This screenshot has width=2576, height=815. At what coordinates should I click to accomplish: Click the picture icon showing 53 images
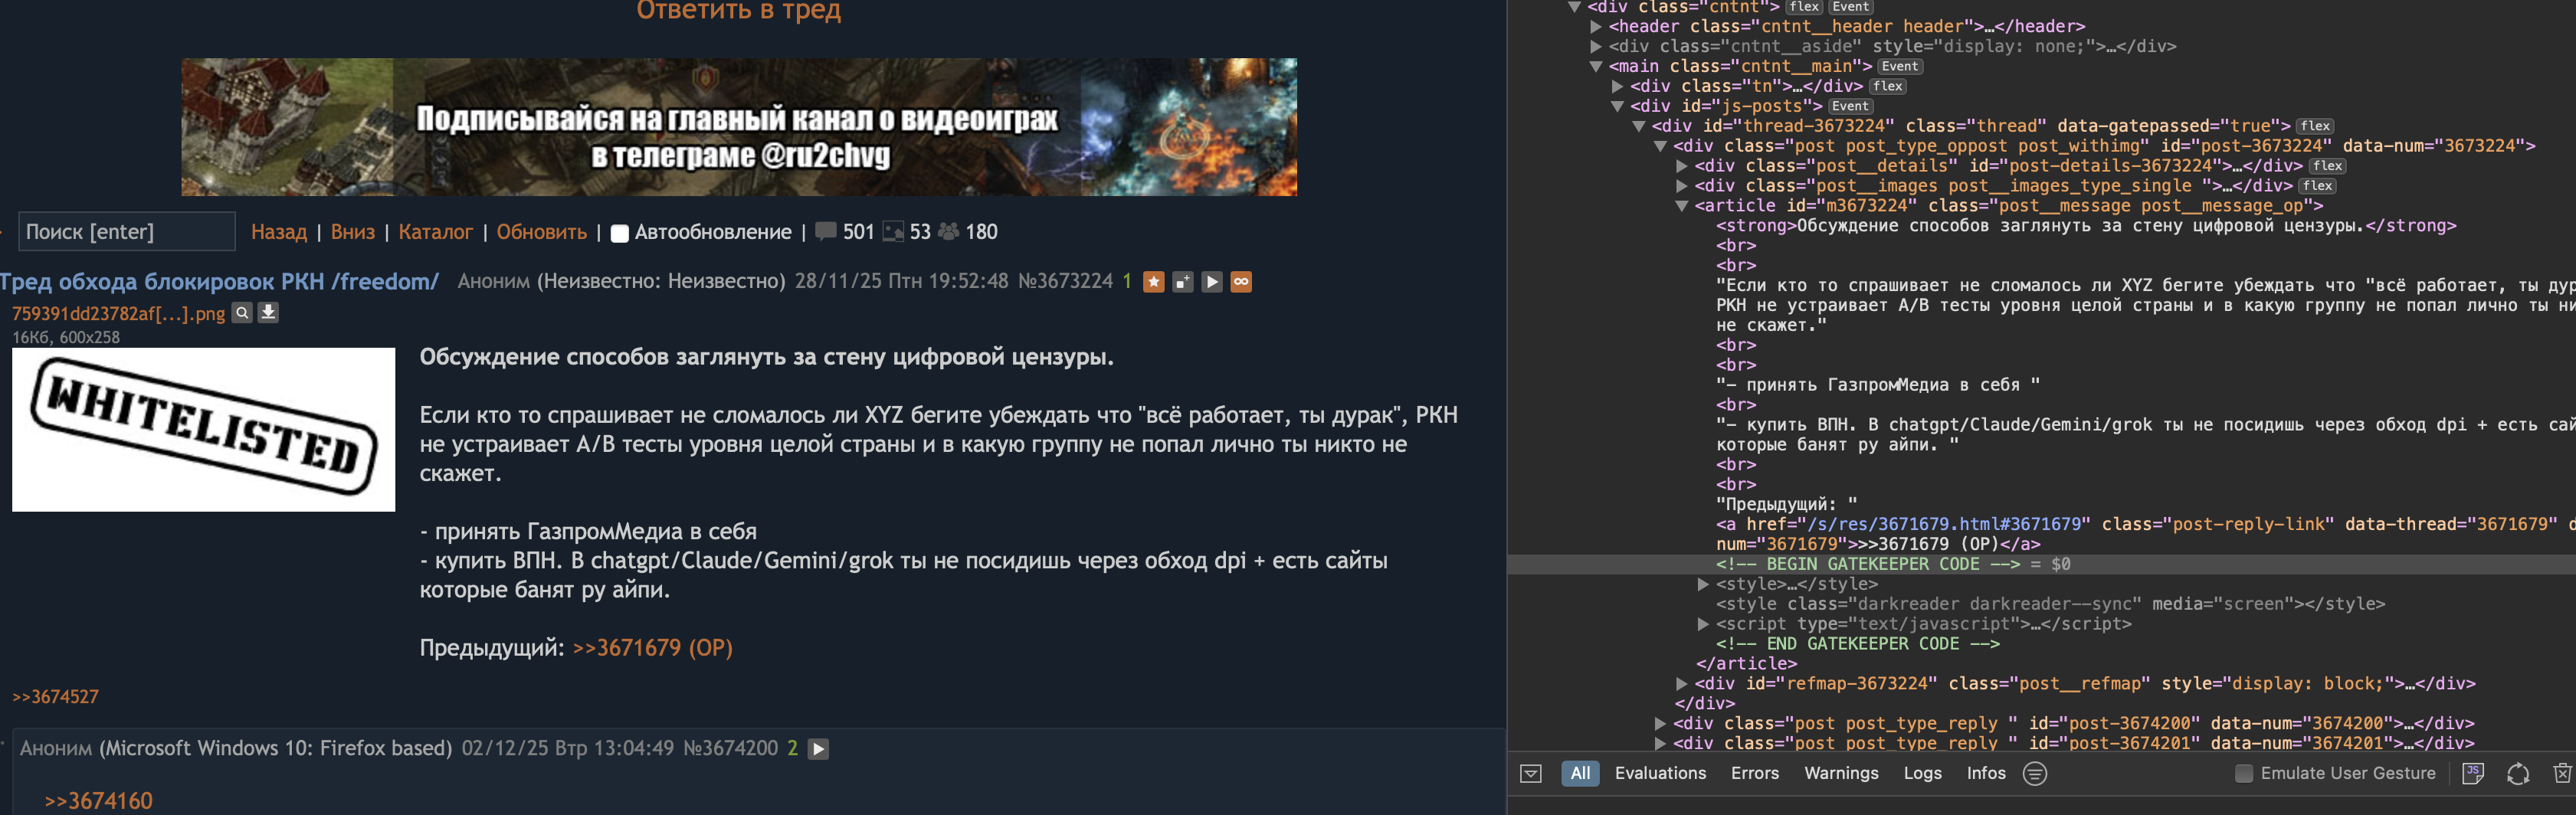click(x=893, y=232)
